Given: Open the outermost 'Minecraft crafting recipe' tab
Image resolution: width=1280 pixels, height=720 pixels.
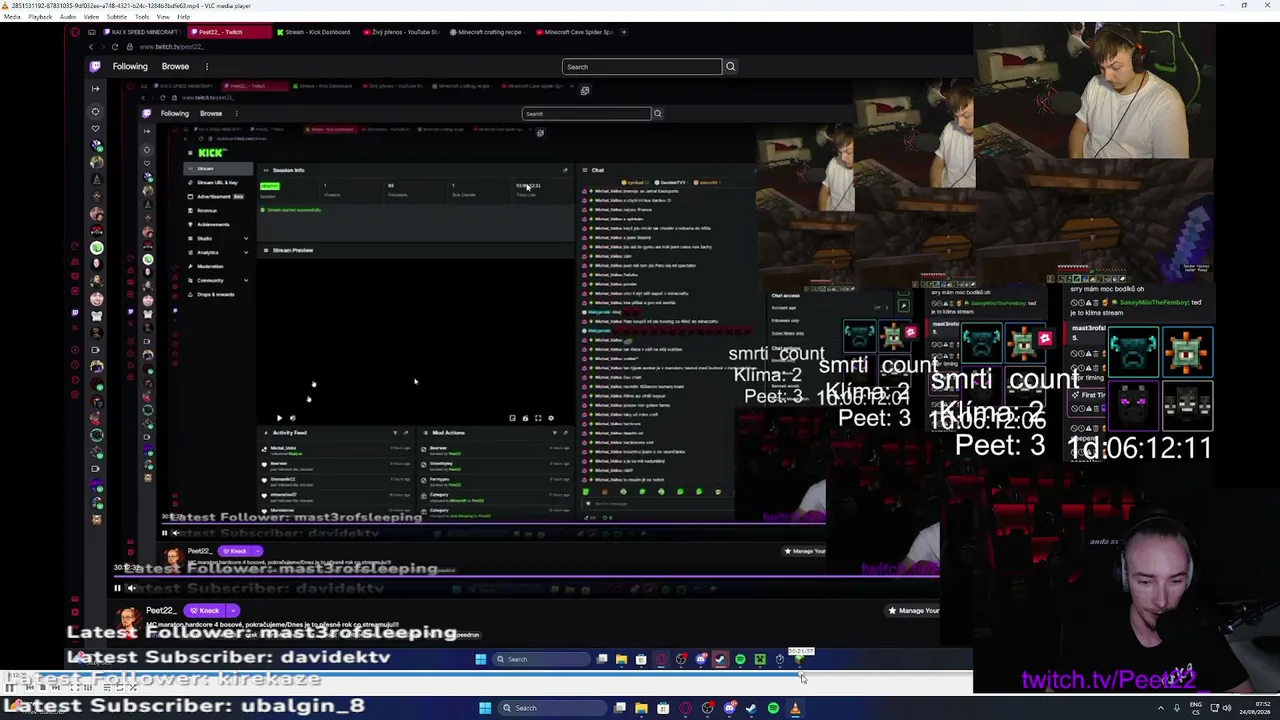Looking at the screenshot, I should (487, 32).
